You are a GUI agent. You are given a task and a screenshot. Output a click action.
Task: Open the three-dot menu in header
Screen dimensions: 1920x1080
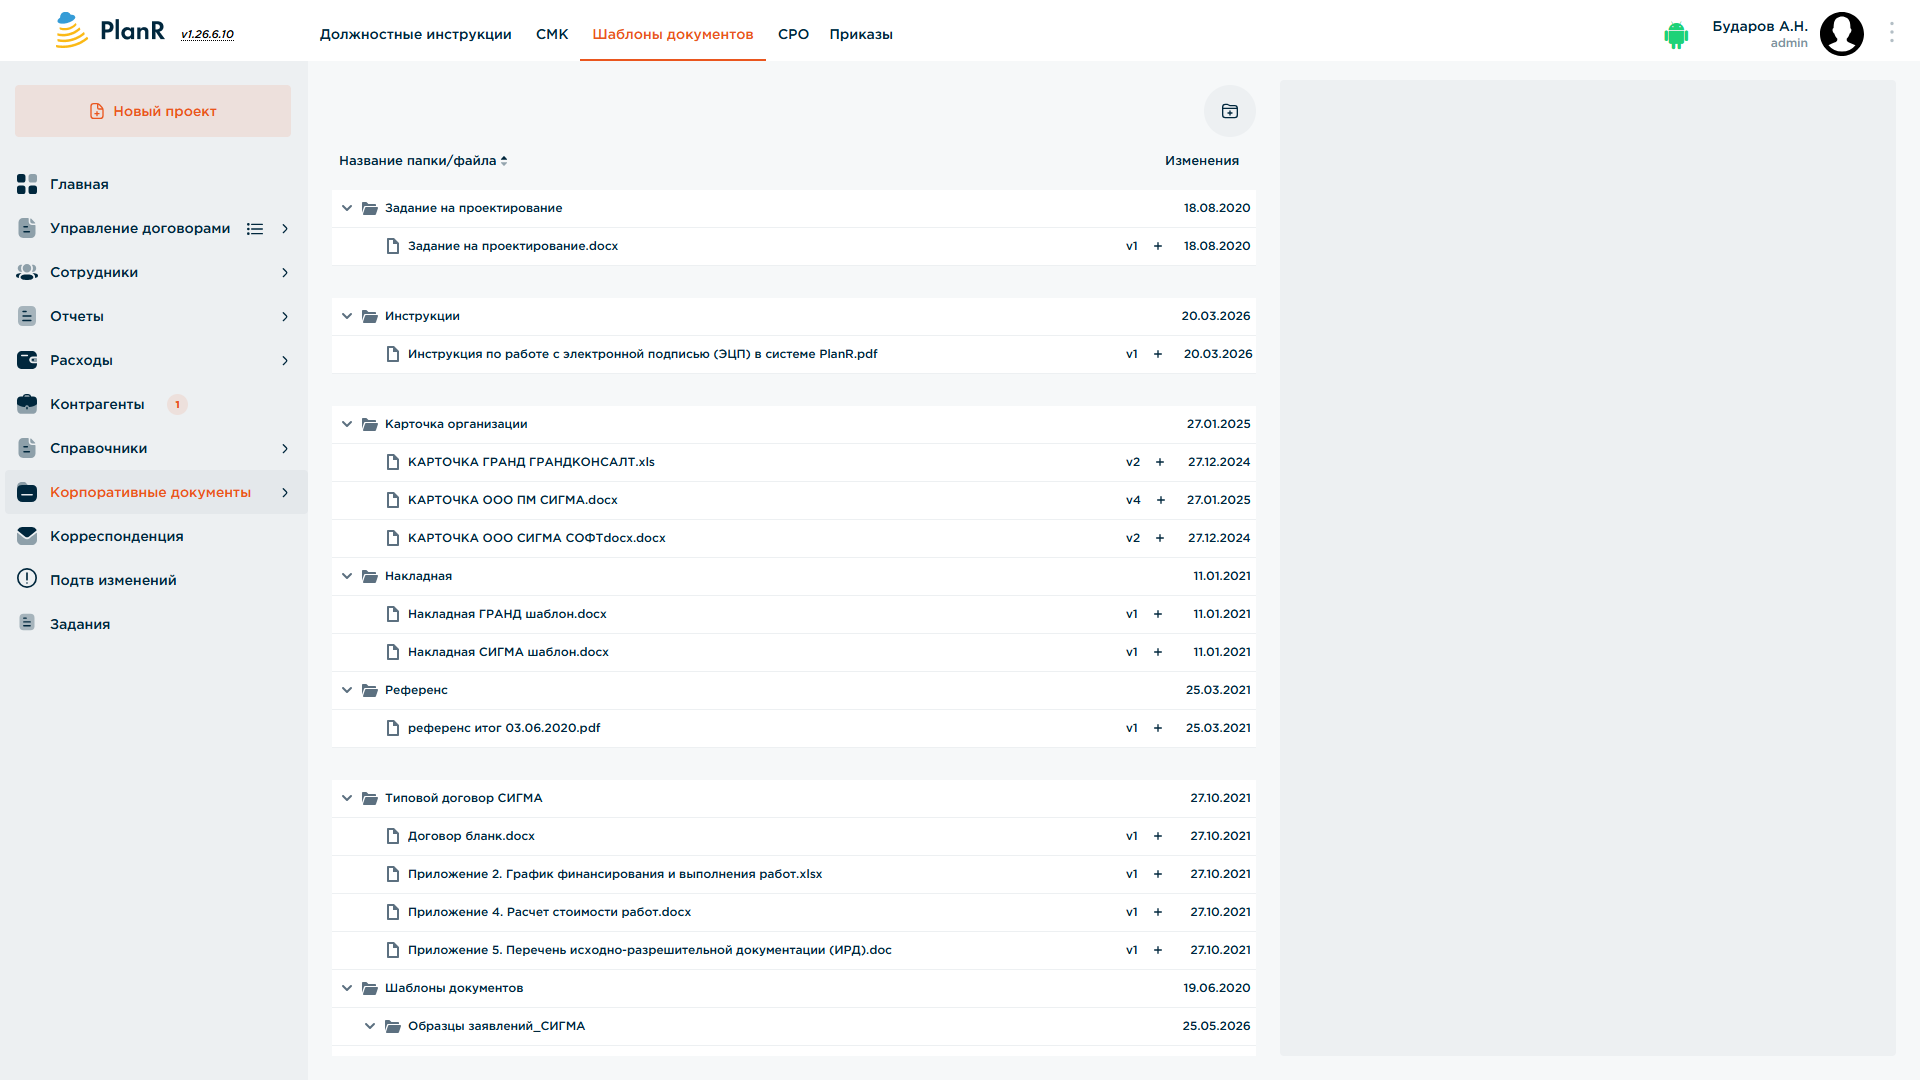coord(1891,32)
